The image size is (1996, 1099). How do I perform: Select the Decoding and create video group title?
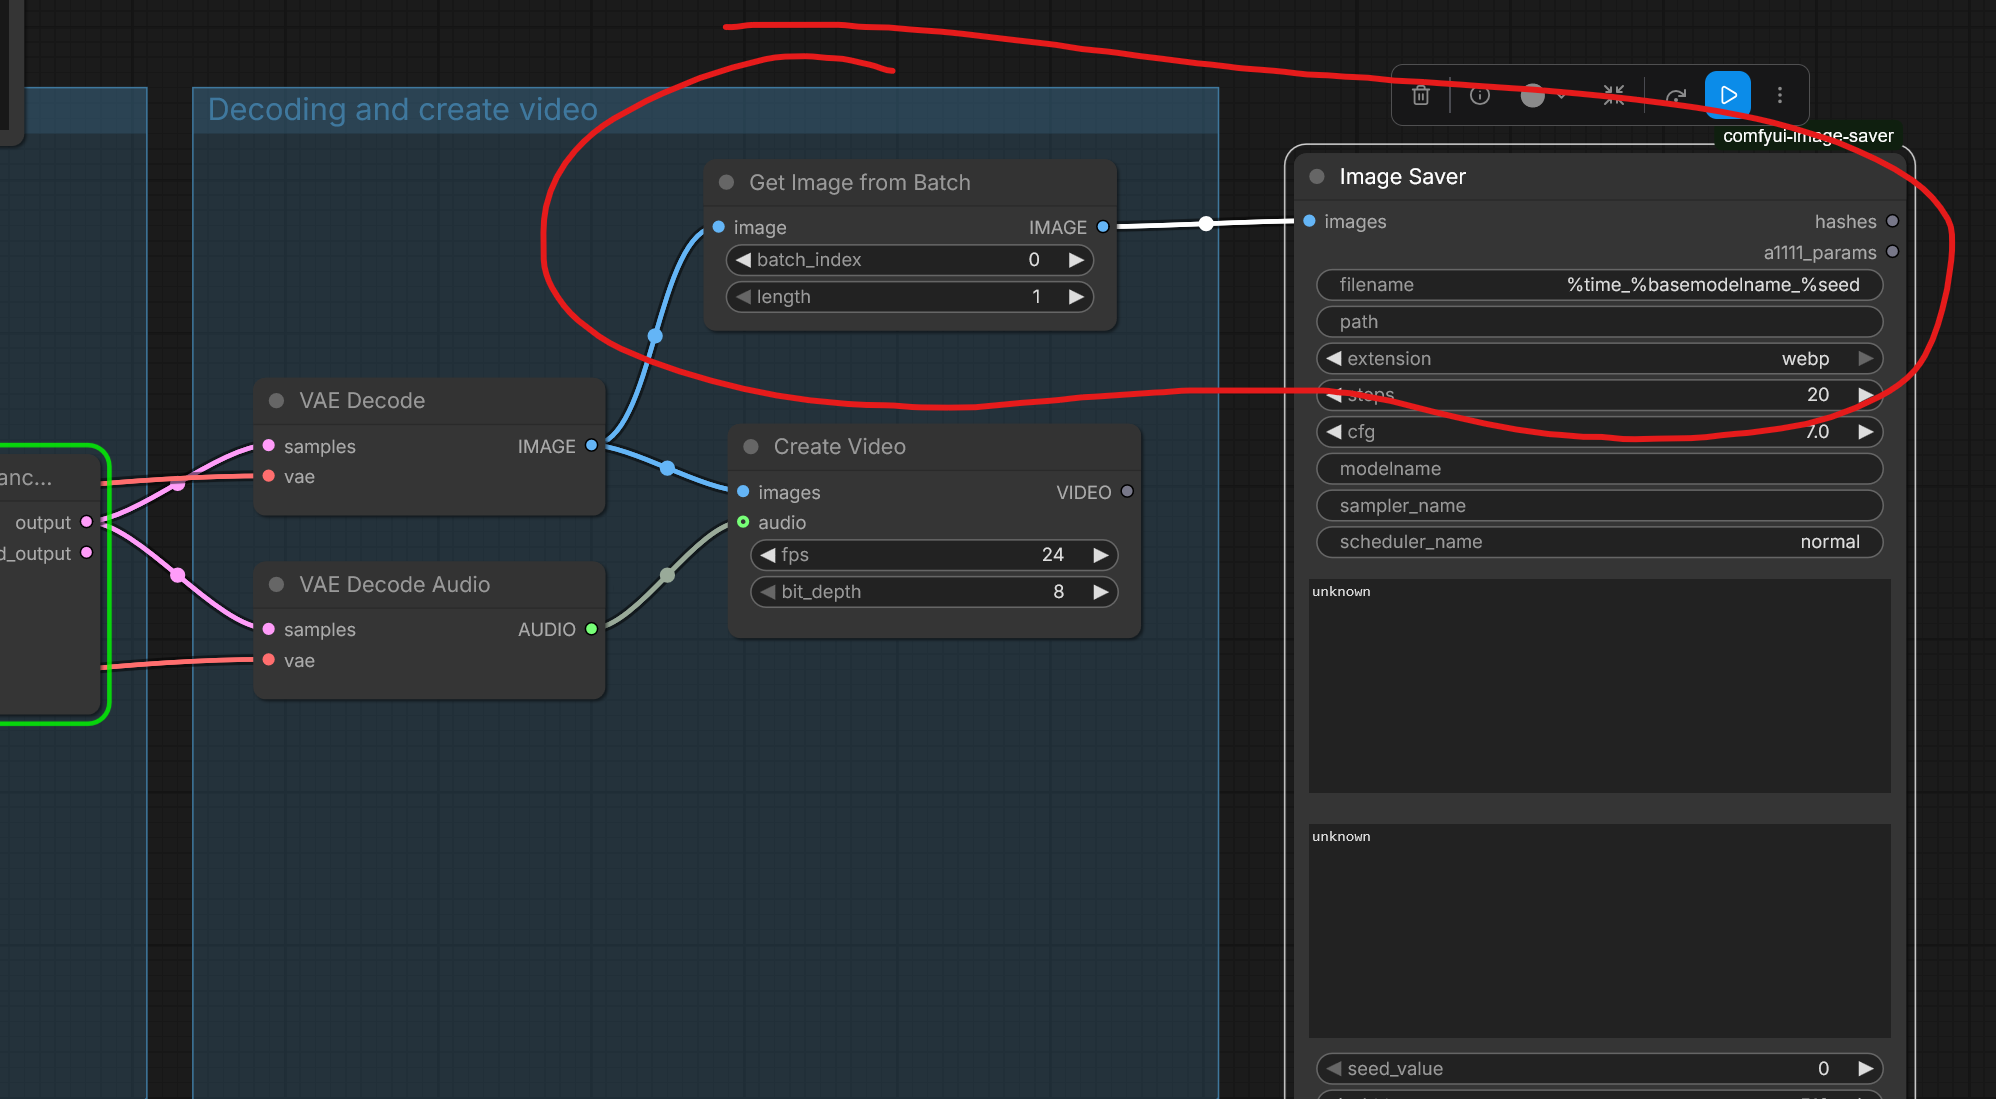tap(402, 109)
